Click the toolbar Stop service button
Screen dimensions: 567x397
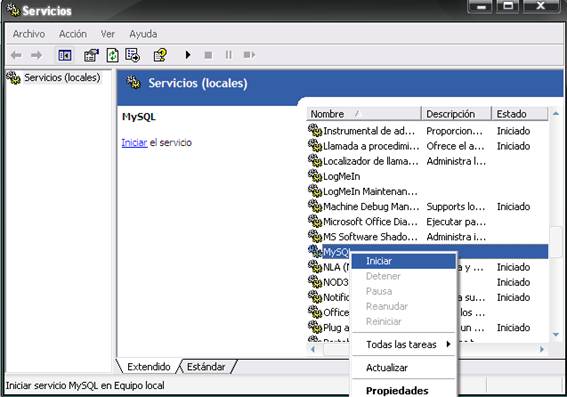[x=208, y=55]
